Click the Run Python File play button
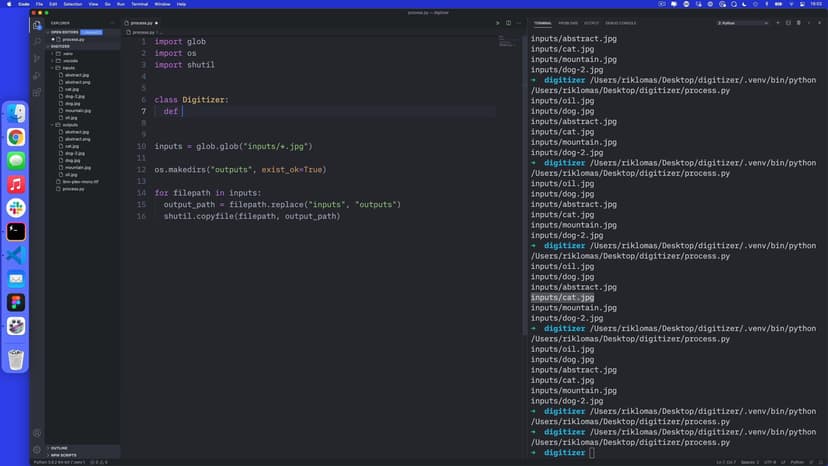 click(498, 22)
